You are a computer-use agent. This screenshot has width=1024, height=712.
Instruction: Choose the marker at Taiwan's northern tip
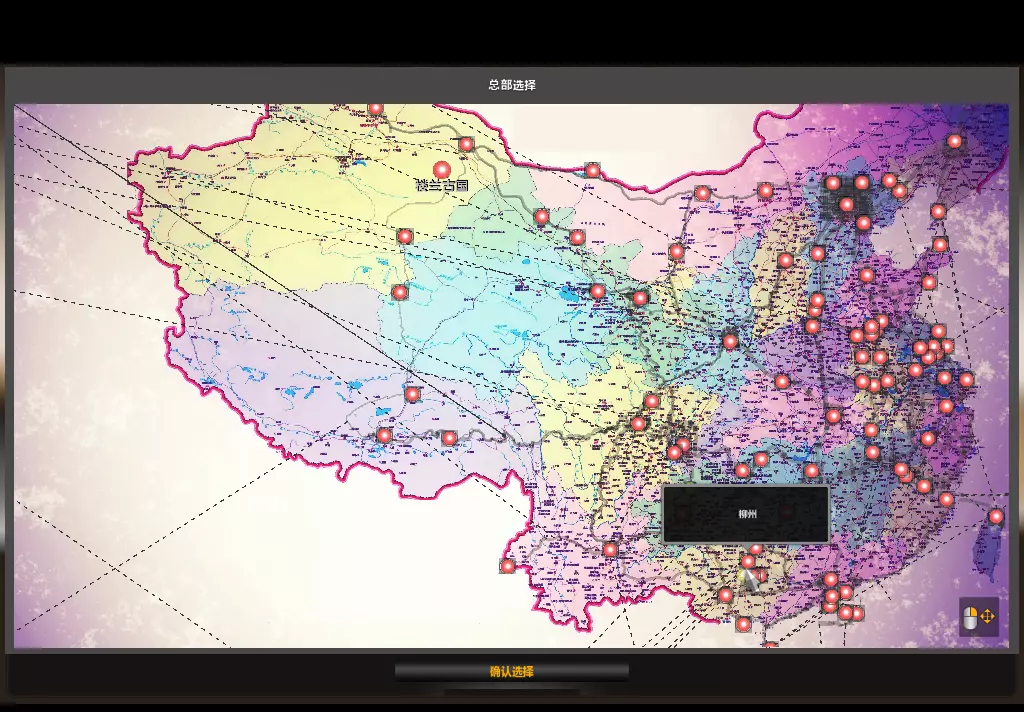pyautogui.click(x=996, y=517)
